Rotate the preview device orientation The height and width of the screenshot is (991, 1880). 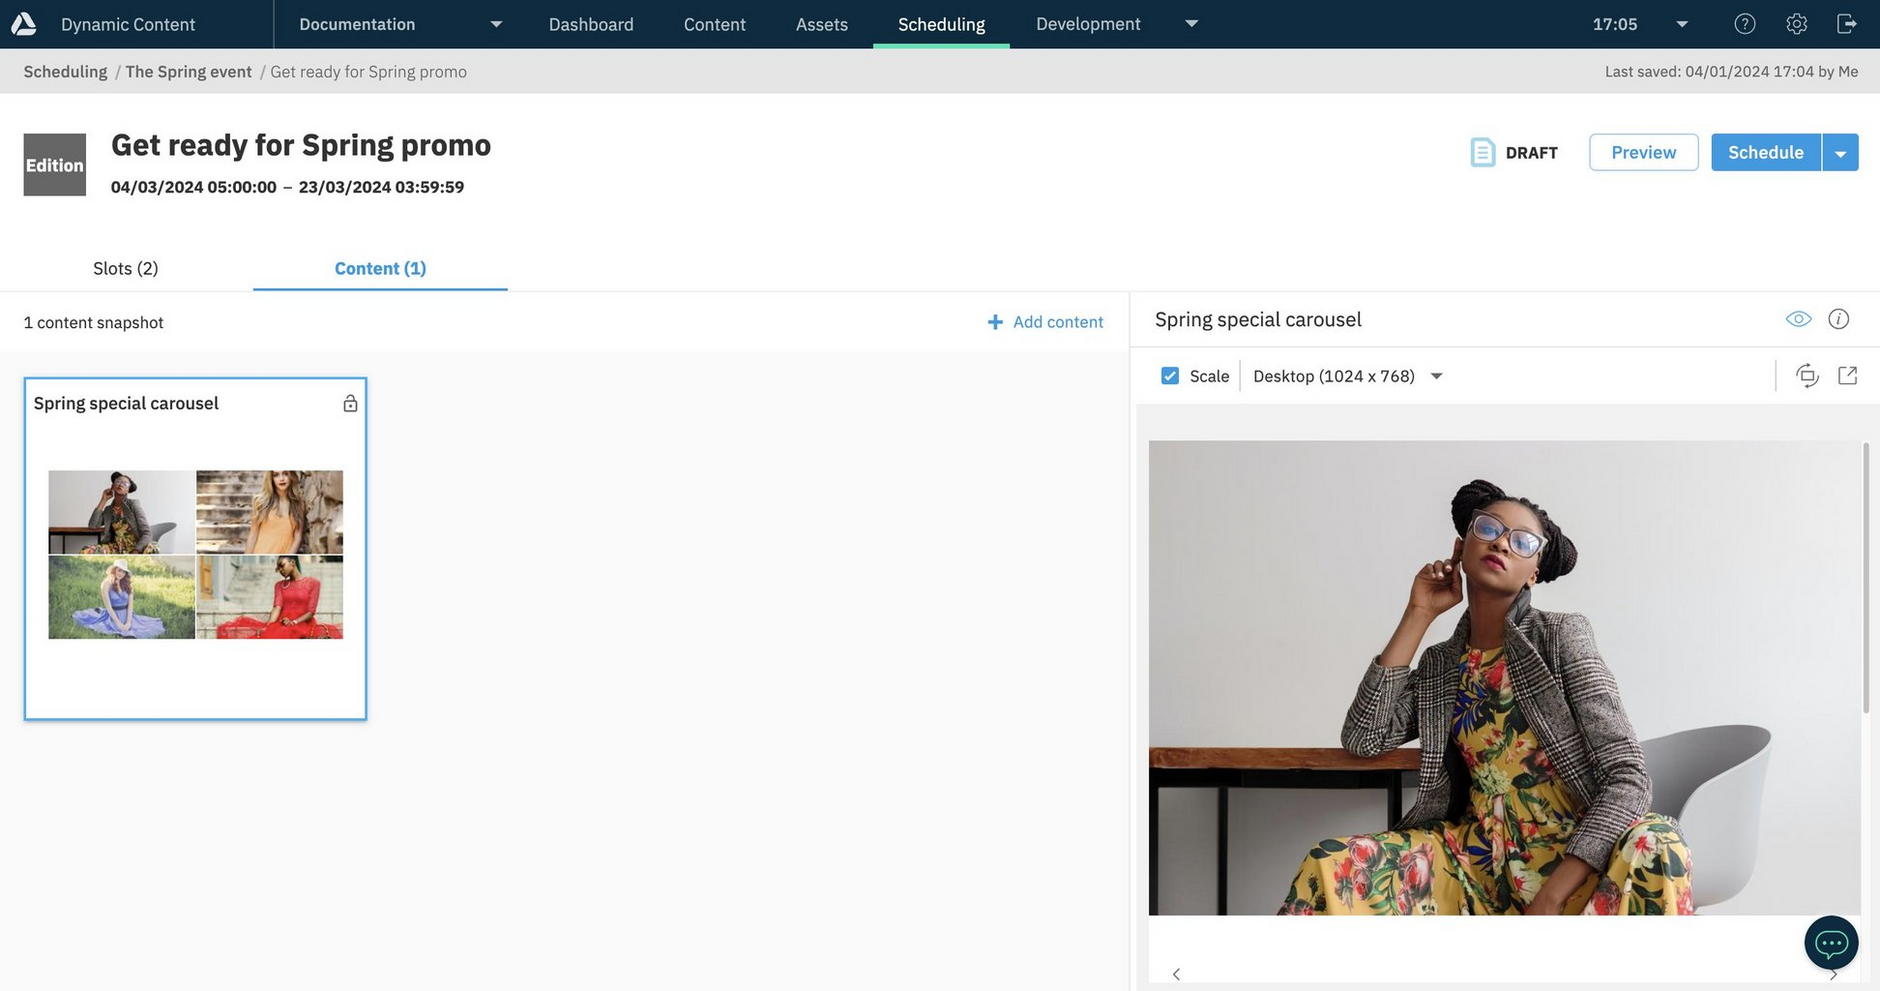(1806, 376)
